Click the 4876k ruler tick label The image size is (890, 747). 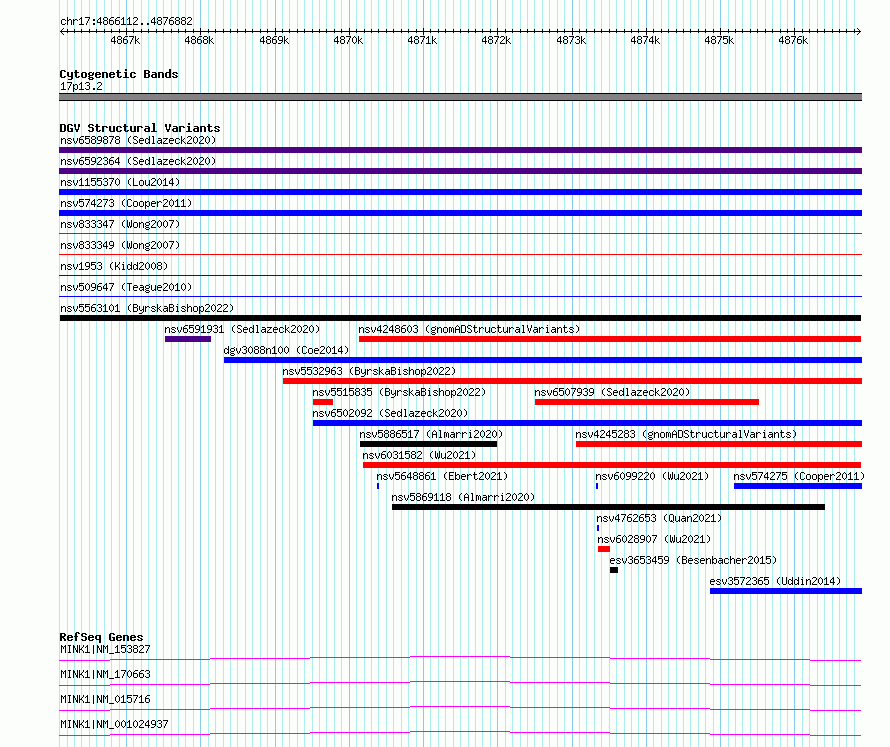793,40
